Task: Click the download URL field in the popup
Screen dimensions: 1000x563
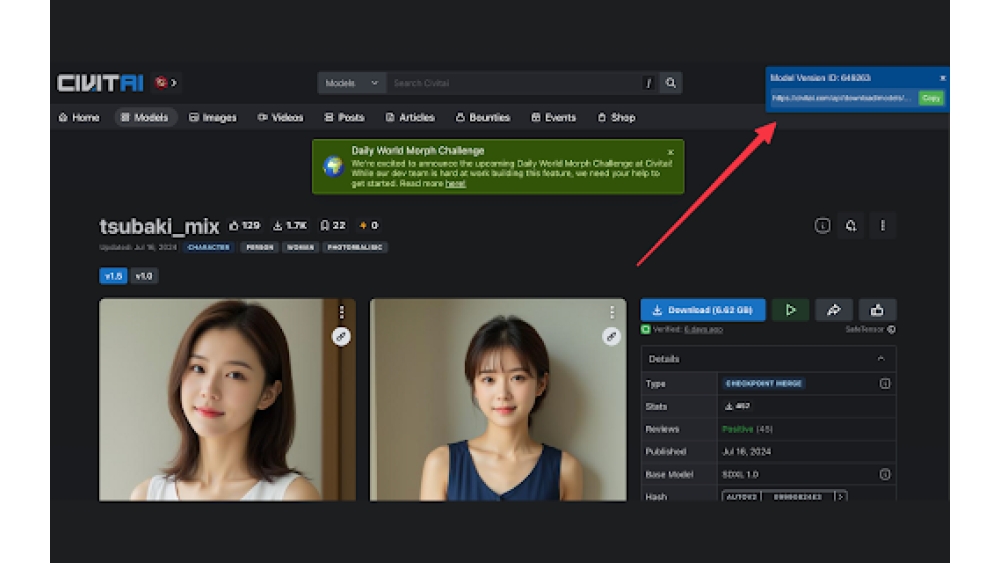Action: [x=843, y=98]
